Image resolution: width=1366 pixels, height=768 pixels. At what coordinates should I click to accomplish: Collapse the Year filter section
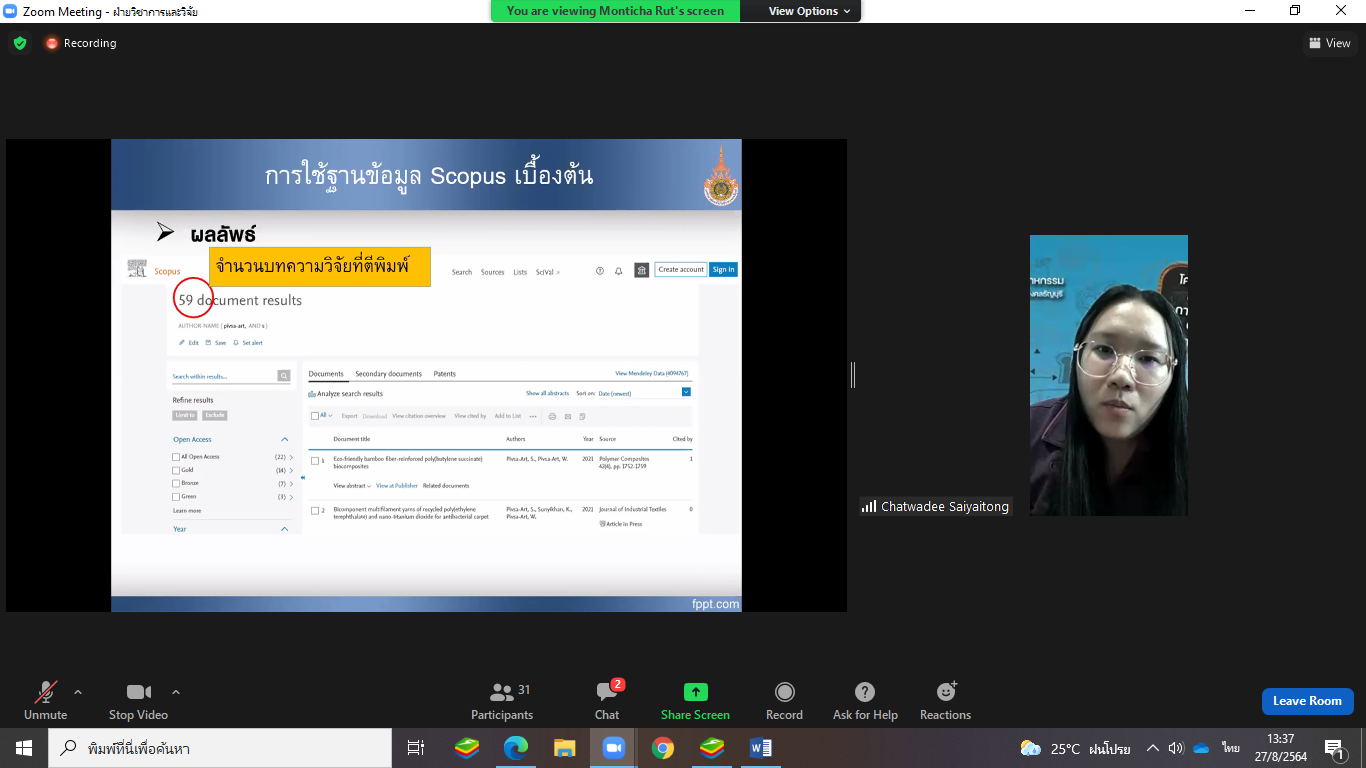285,529
